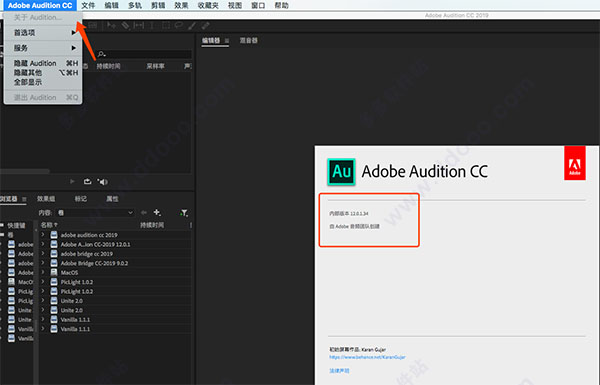Open the 窗口 menu

[x=258, y=5]
